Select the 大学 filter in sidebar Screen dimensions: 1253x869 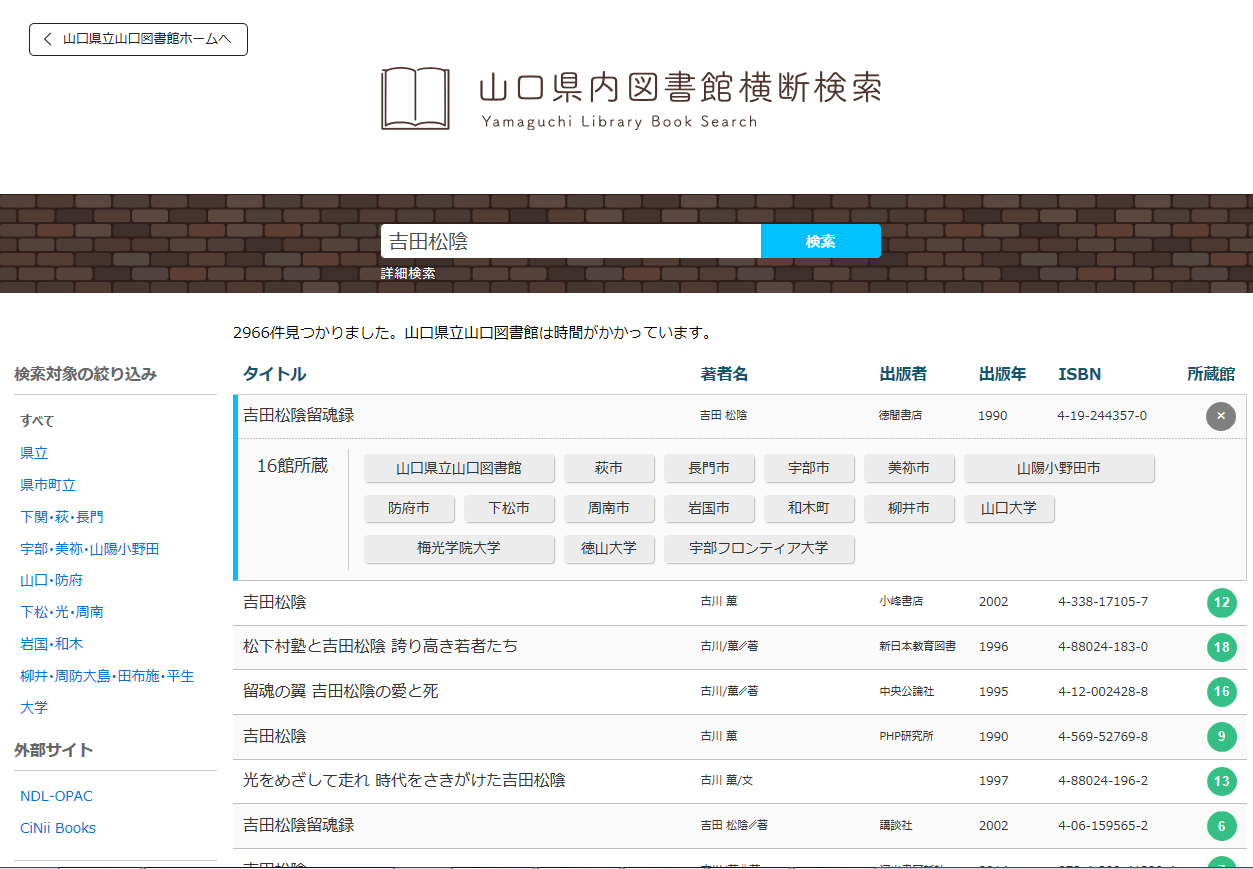point(34,707)
